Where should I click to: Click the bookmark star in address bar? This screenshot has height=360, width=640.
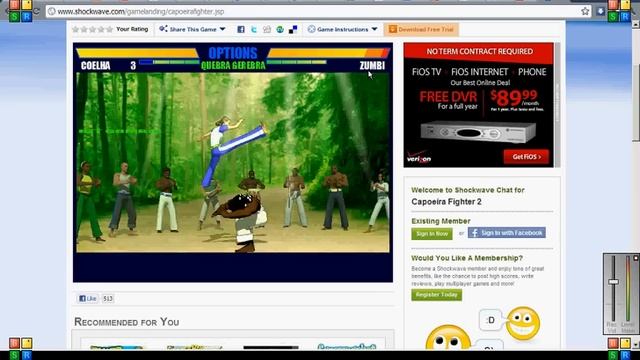tap(585, 11)
